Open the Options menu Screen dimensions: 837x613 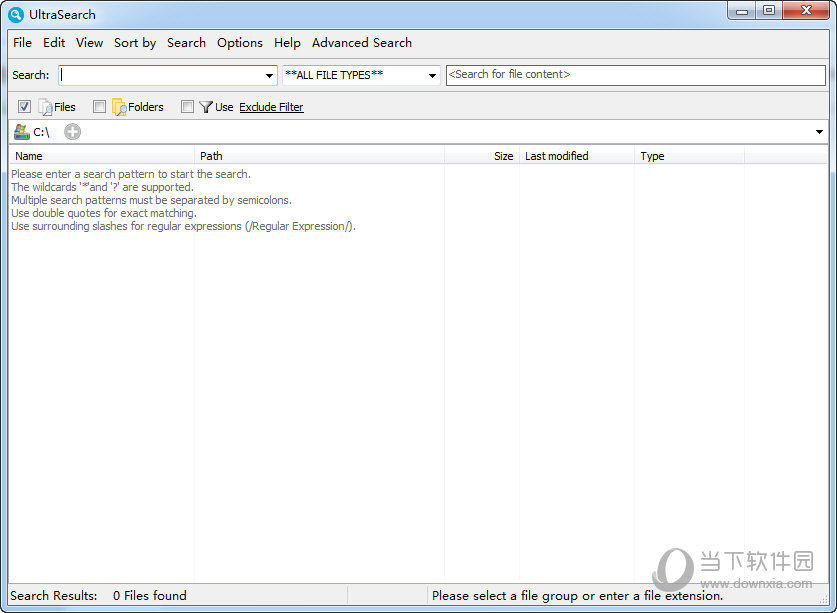240,43
